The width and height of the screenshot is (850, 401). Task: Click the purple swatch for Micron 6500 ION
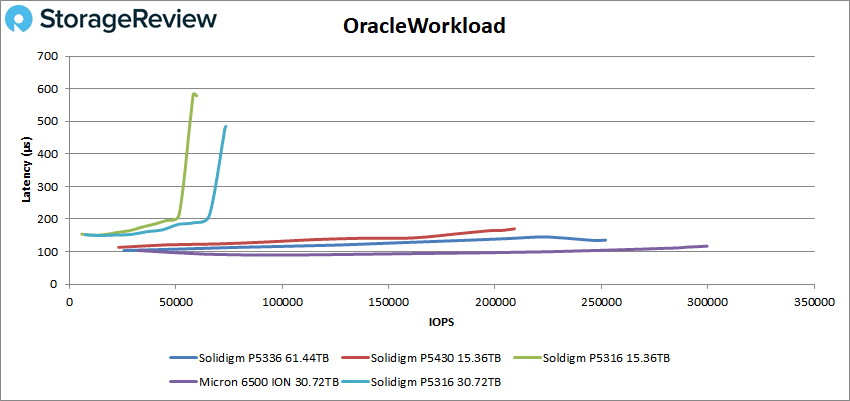(183, 382)
